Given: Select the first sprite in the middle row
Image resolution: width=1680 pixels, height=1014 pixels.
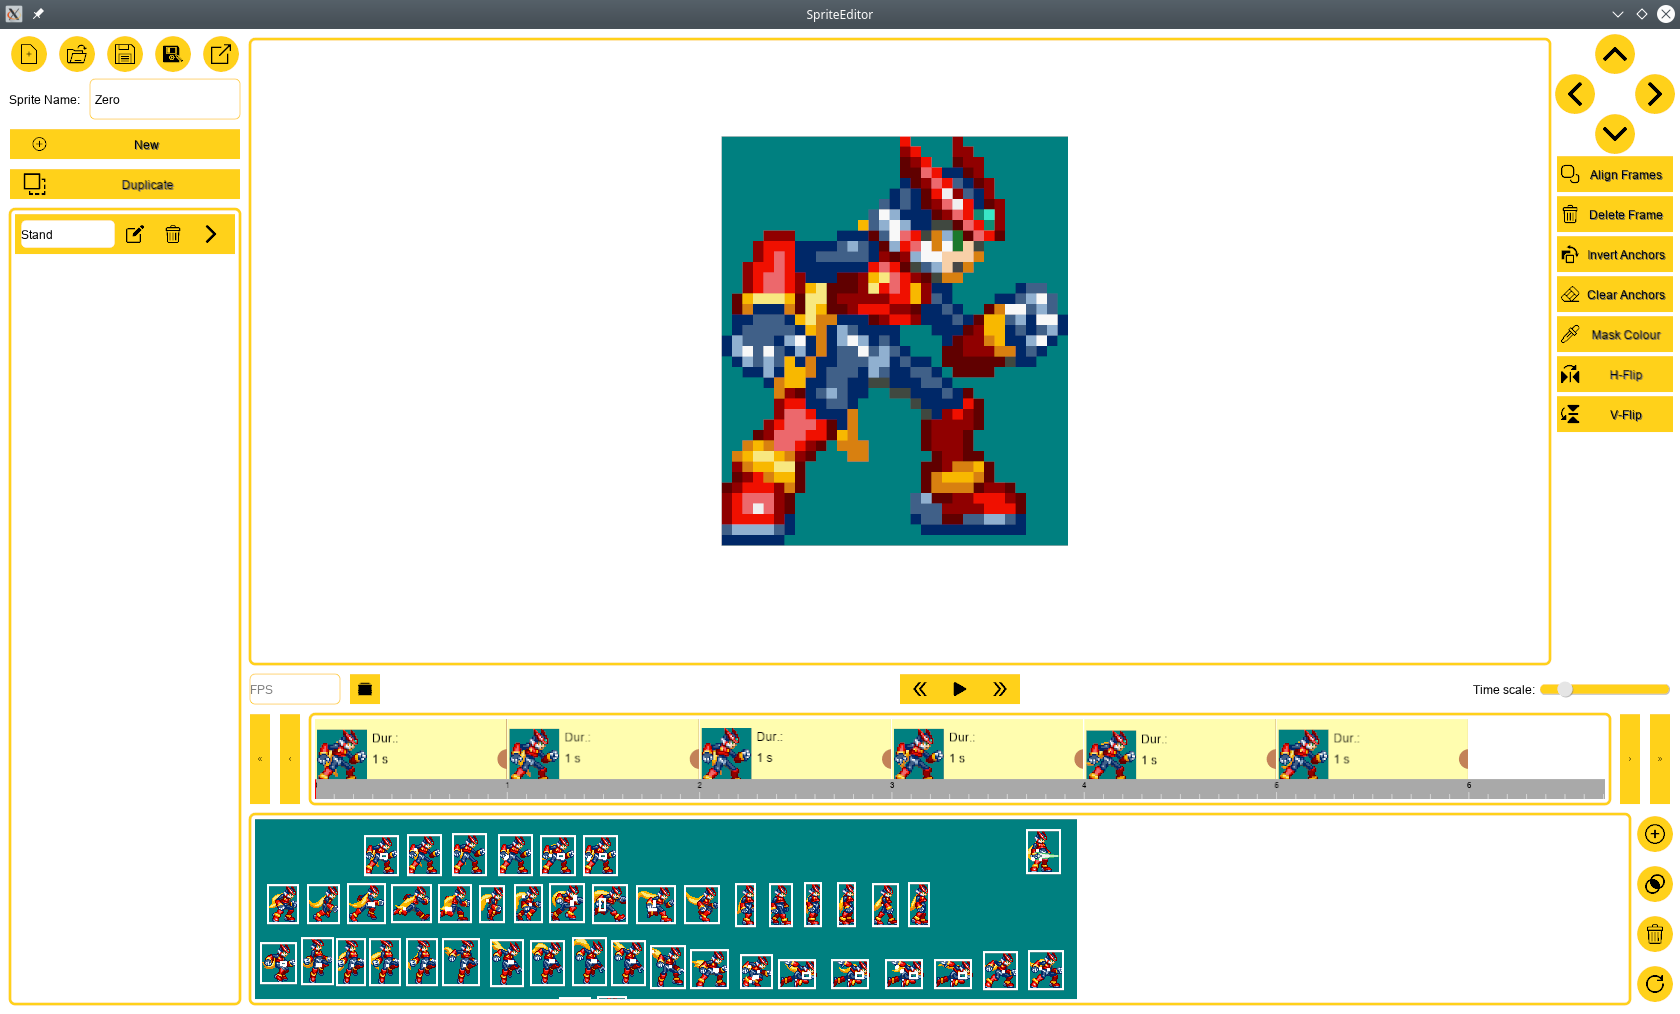Looking at the screenshot, I should (283, 904).
